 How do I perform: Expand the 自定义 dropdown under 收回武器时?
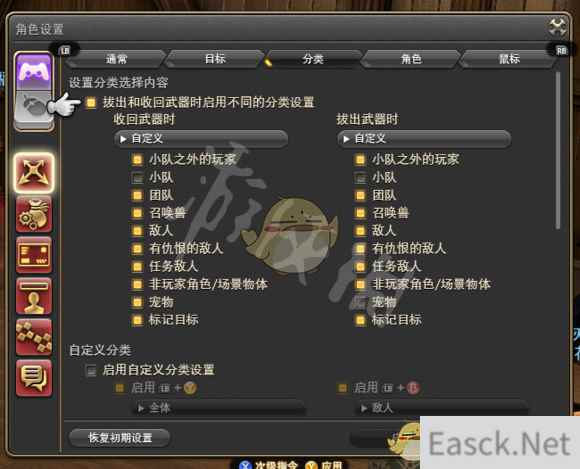coord(202,139)
